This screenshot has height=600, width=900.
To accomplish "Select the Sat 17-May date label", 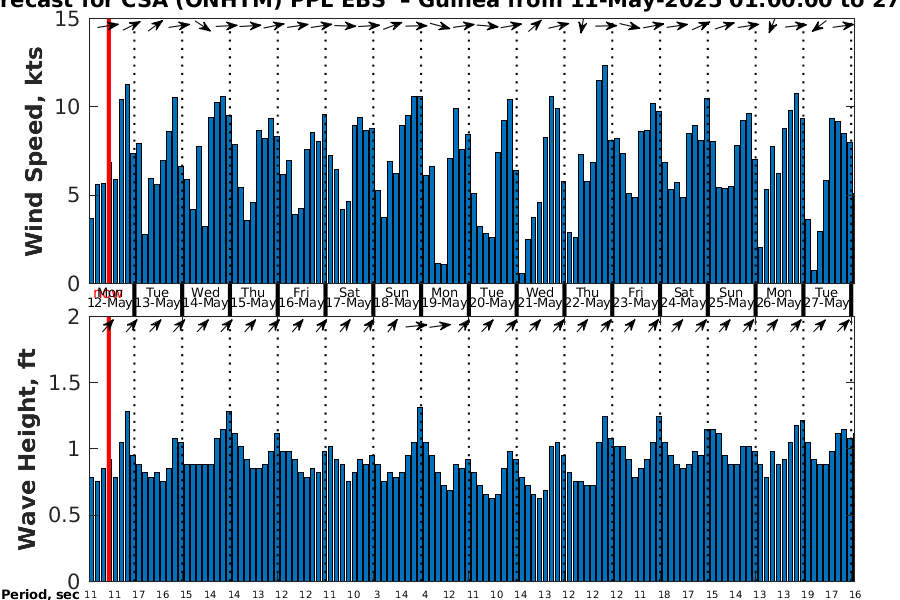I will (x=349, y=297).
